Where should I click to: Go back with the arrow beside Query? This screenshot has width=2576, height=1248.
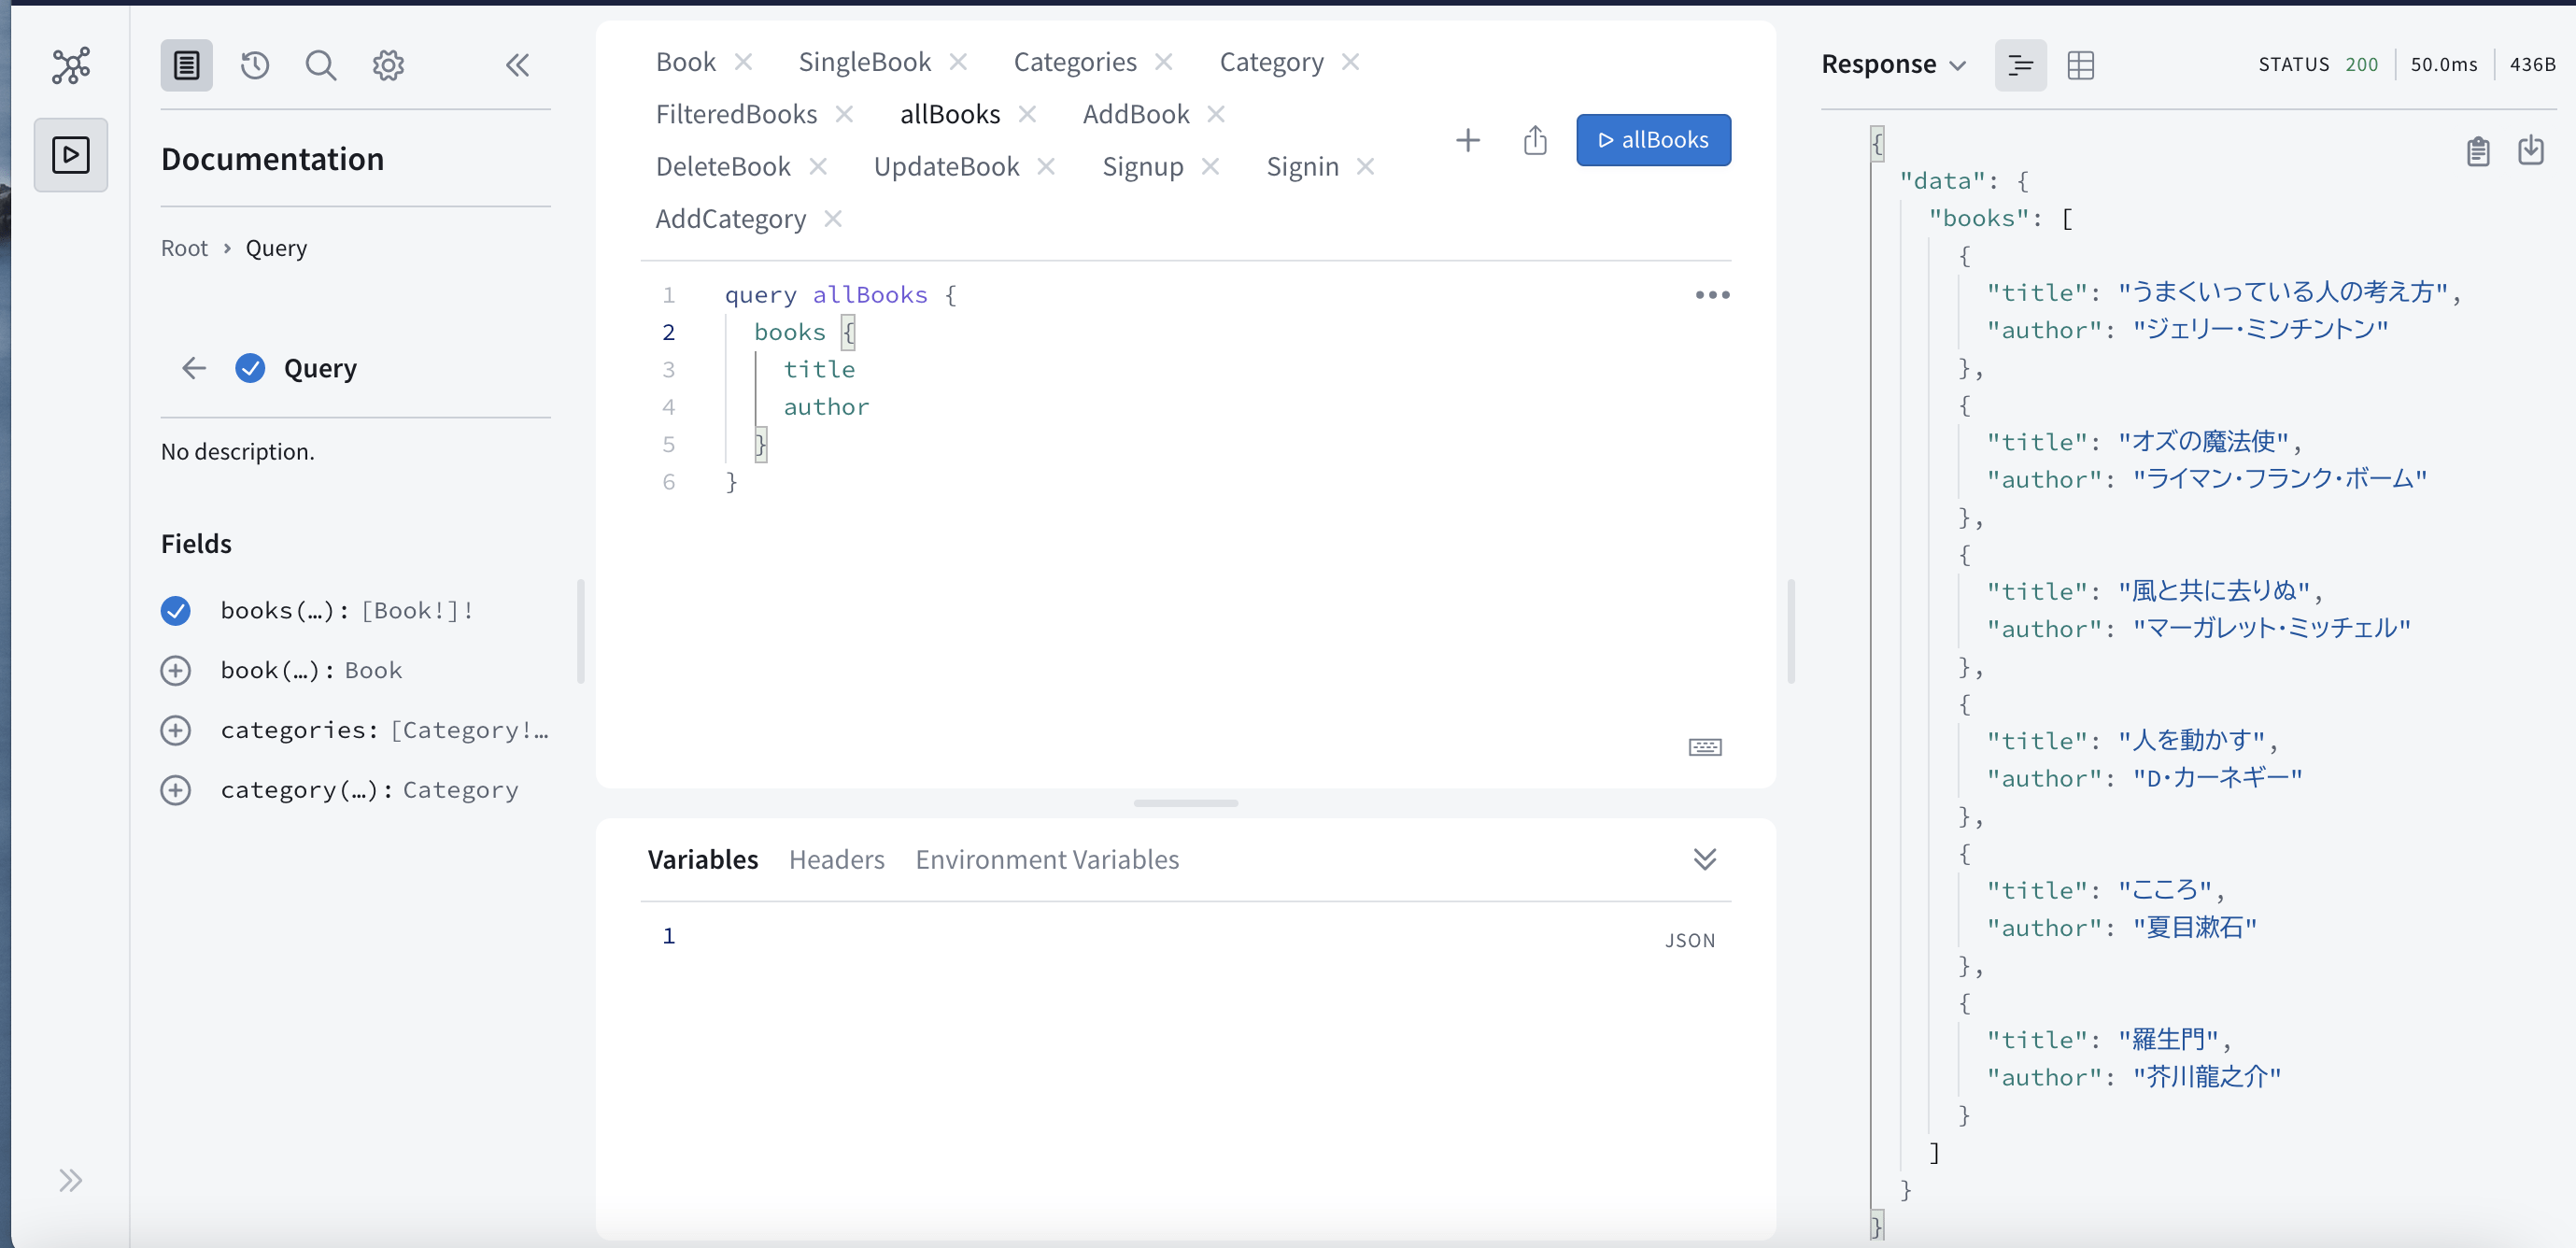194,368
